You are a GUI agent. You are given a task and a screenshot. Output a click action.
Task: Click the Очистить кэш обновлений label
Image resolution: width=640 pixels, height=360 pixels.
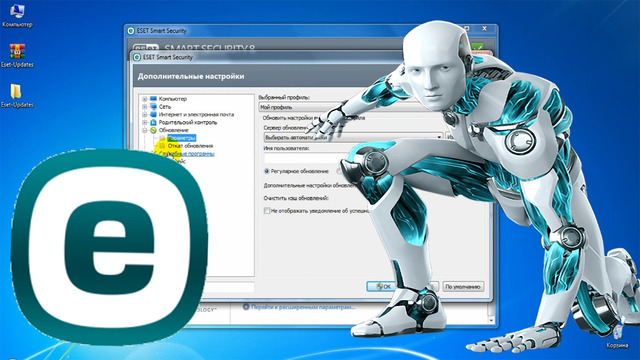point(296,198)
